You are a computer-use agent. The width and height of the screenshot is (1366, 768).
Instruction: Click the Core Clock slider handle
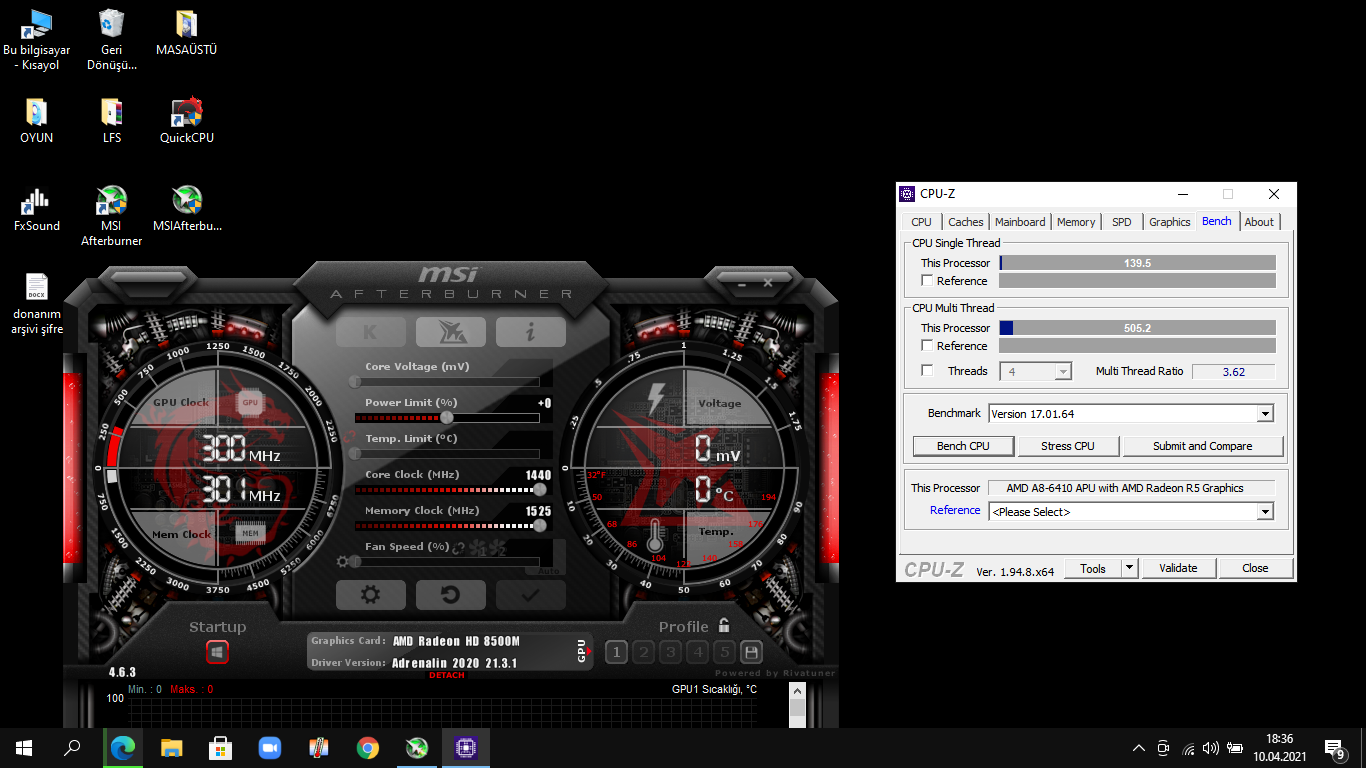[x=540, y=489]
